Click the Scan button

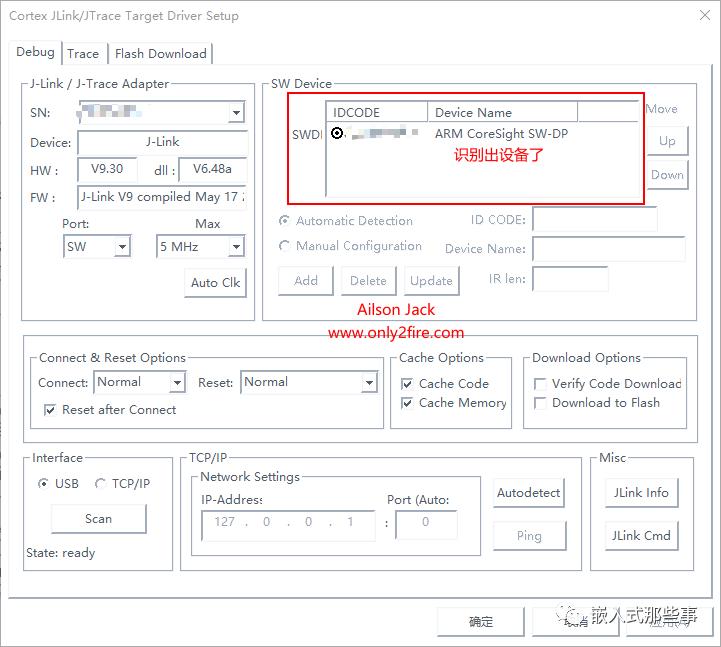tap(98, 519)
